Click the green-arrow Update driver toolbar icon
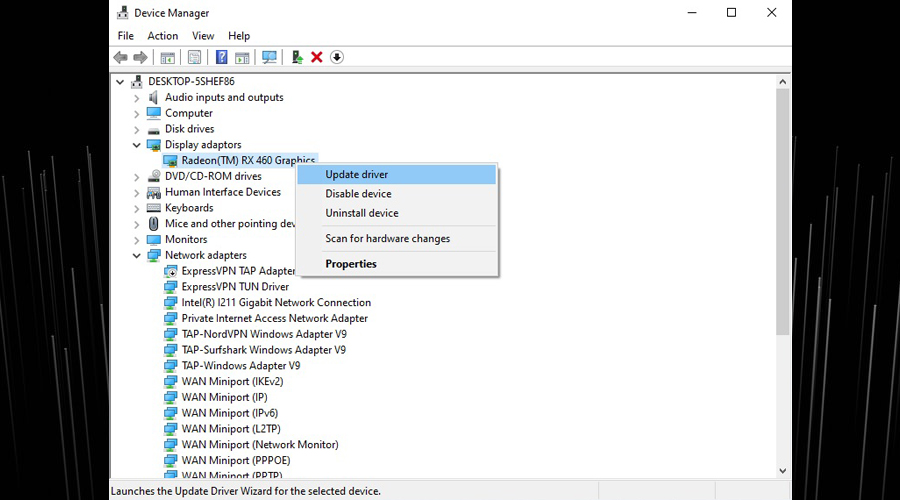Image resolution: width=900 pixels, height=500 pixels. click(297, 57)
